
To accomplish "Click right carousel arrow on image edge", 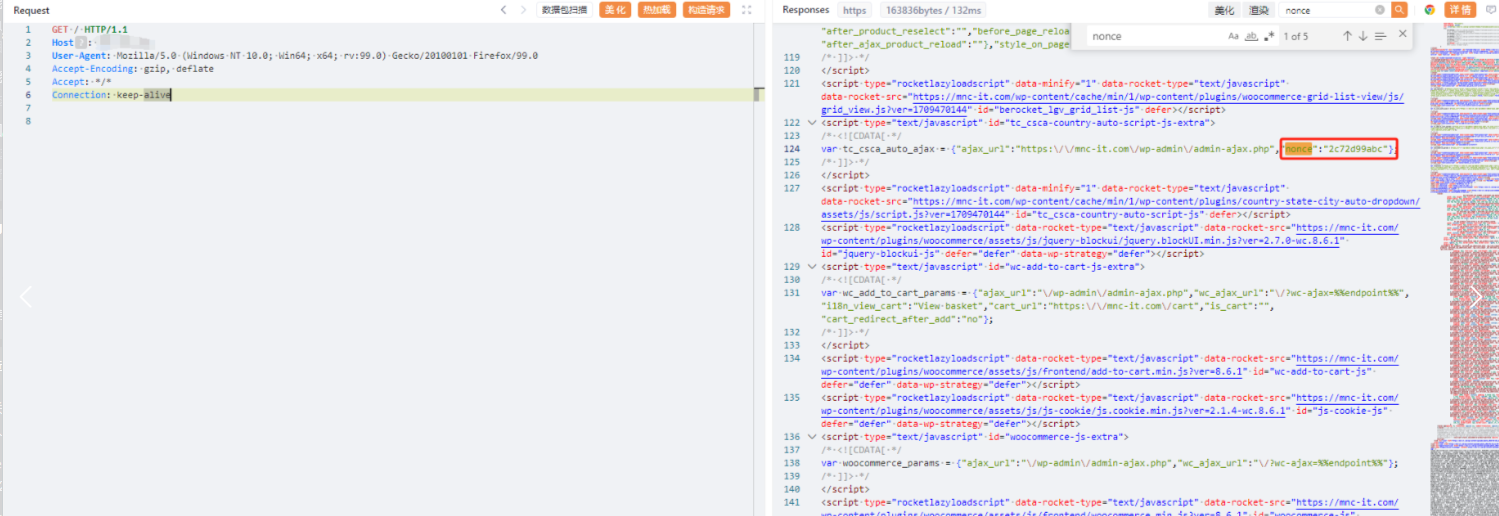I will (1476, 296).
